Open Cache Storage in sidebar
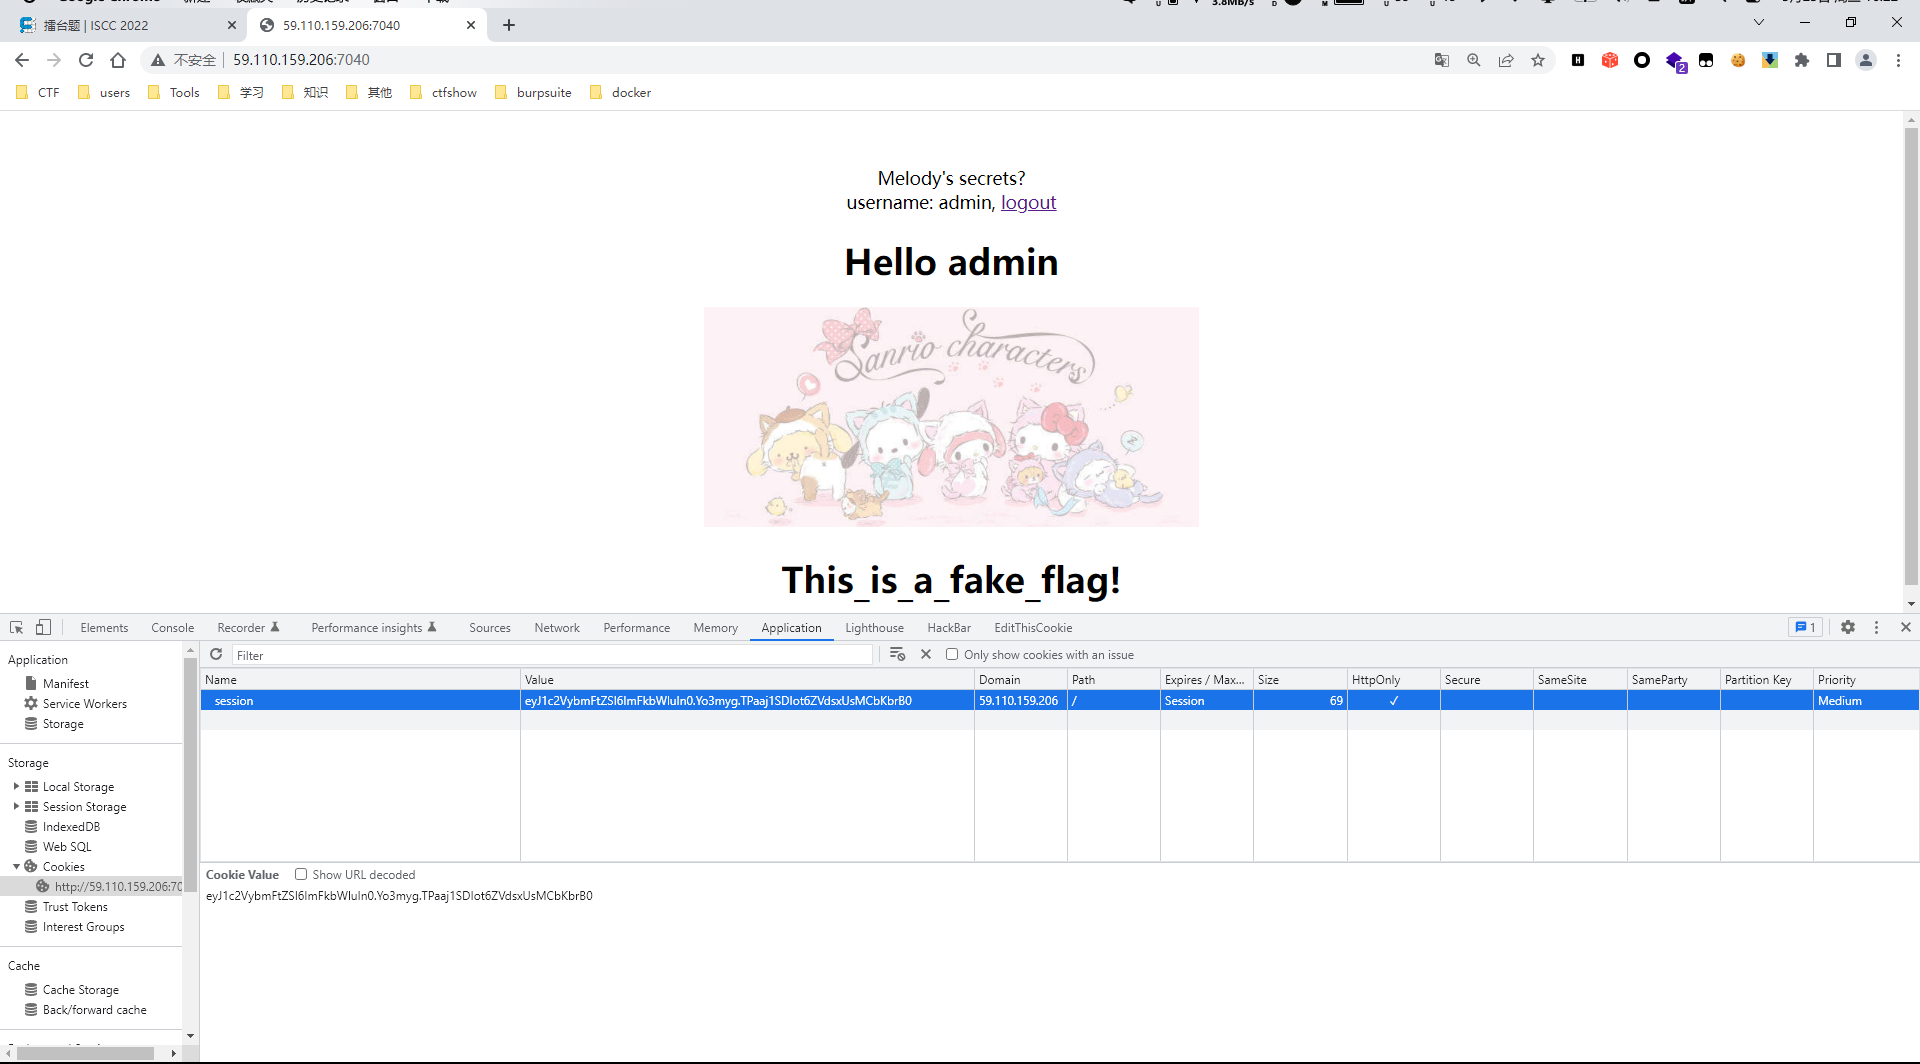The image size is (1920, 1064). [x=81, y=990]
